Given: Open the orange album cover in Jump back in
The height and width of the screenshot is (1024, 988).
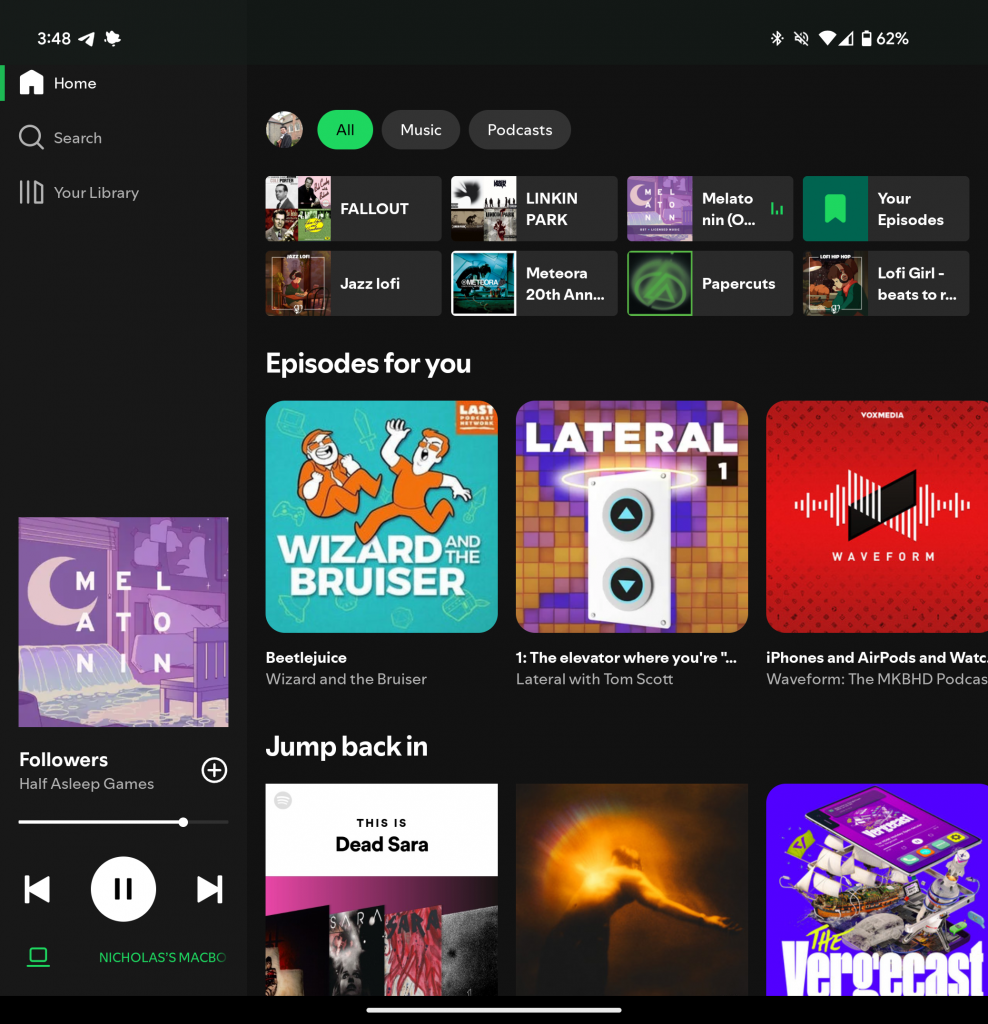Looking at the screenshot, I should point(631,889).
